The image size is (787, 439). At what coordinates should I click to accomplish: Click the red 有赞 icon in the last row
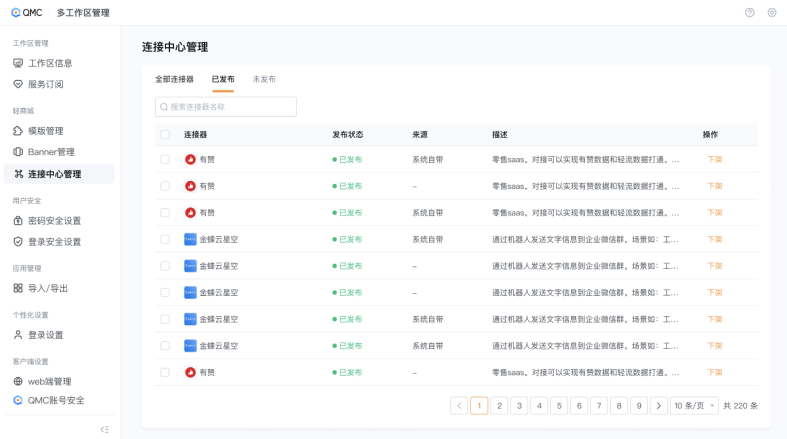(190, 372)
